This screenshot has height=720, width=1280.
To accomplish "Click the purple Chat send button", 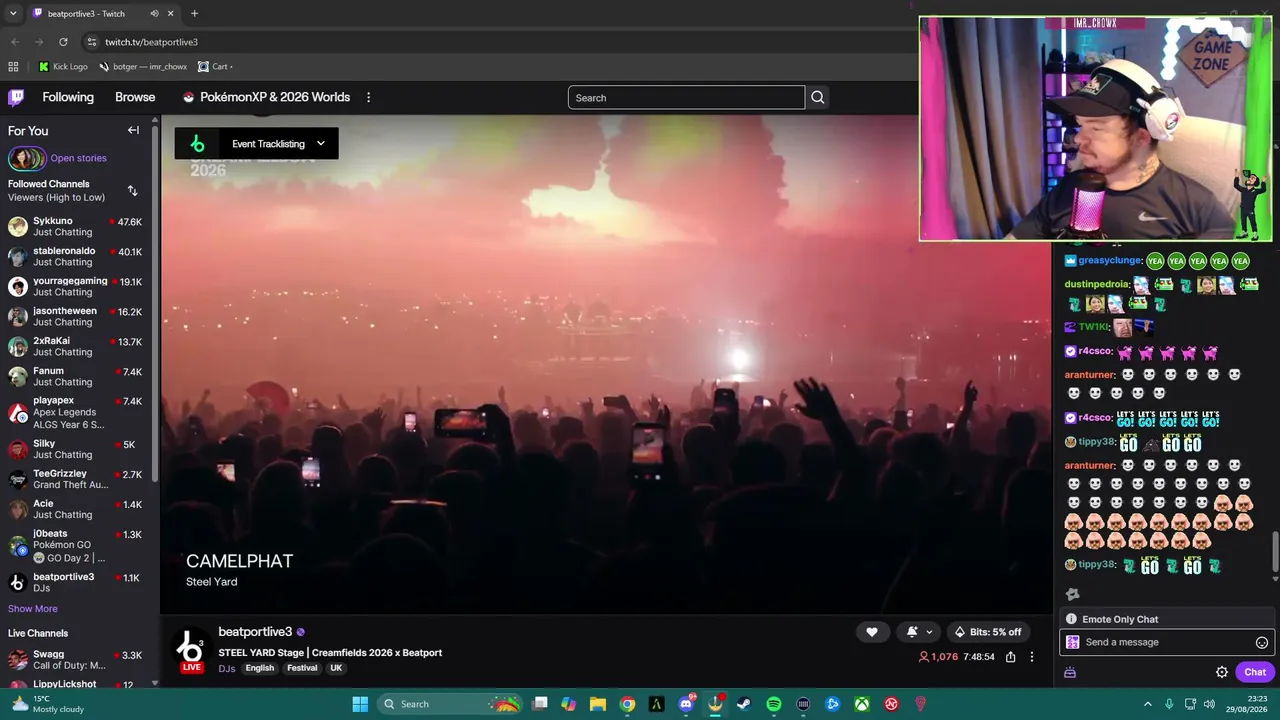I will pos(1255,672).
